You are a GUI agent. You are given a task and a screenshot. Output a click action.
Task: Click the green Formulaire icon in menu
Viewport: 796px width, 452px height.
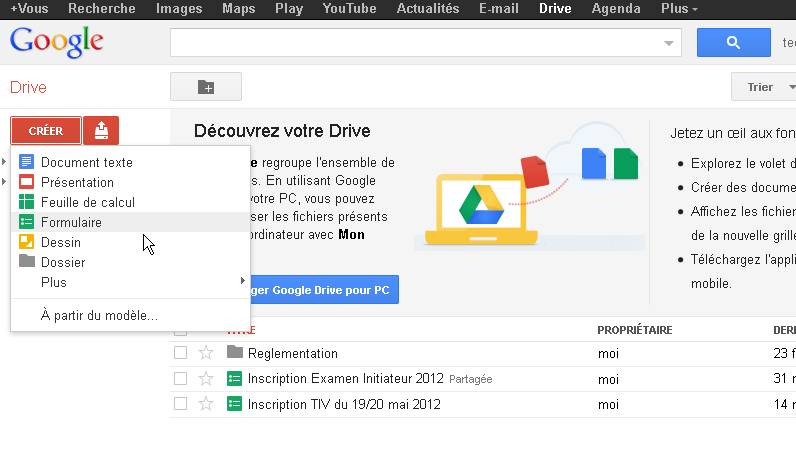tap(26, 222)
